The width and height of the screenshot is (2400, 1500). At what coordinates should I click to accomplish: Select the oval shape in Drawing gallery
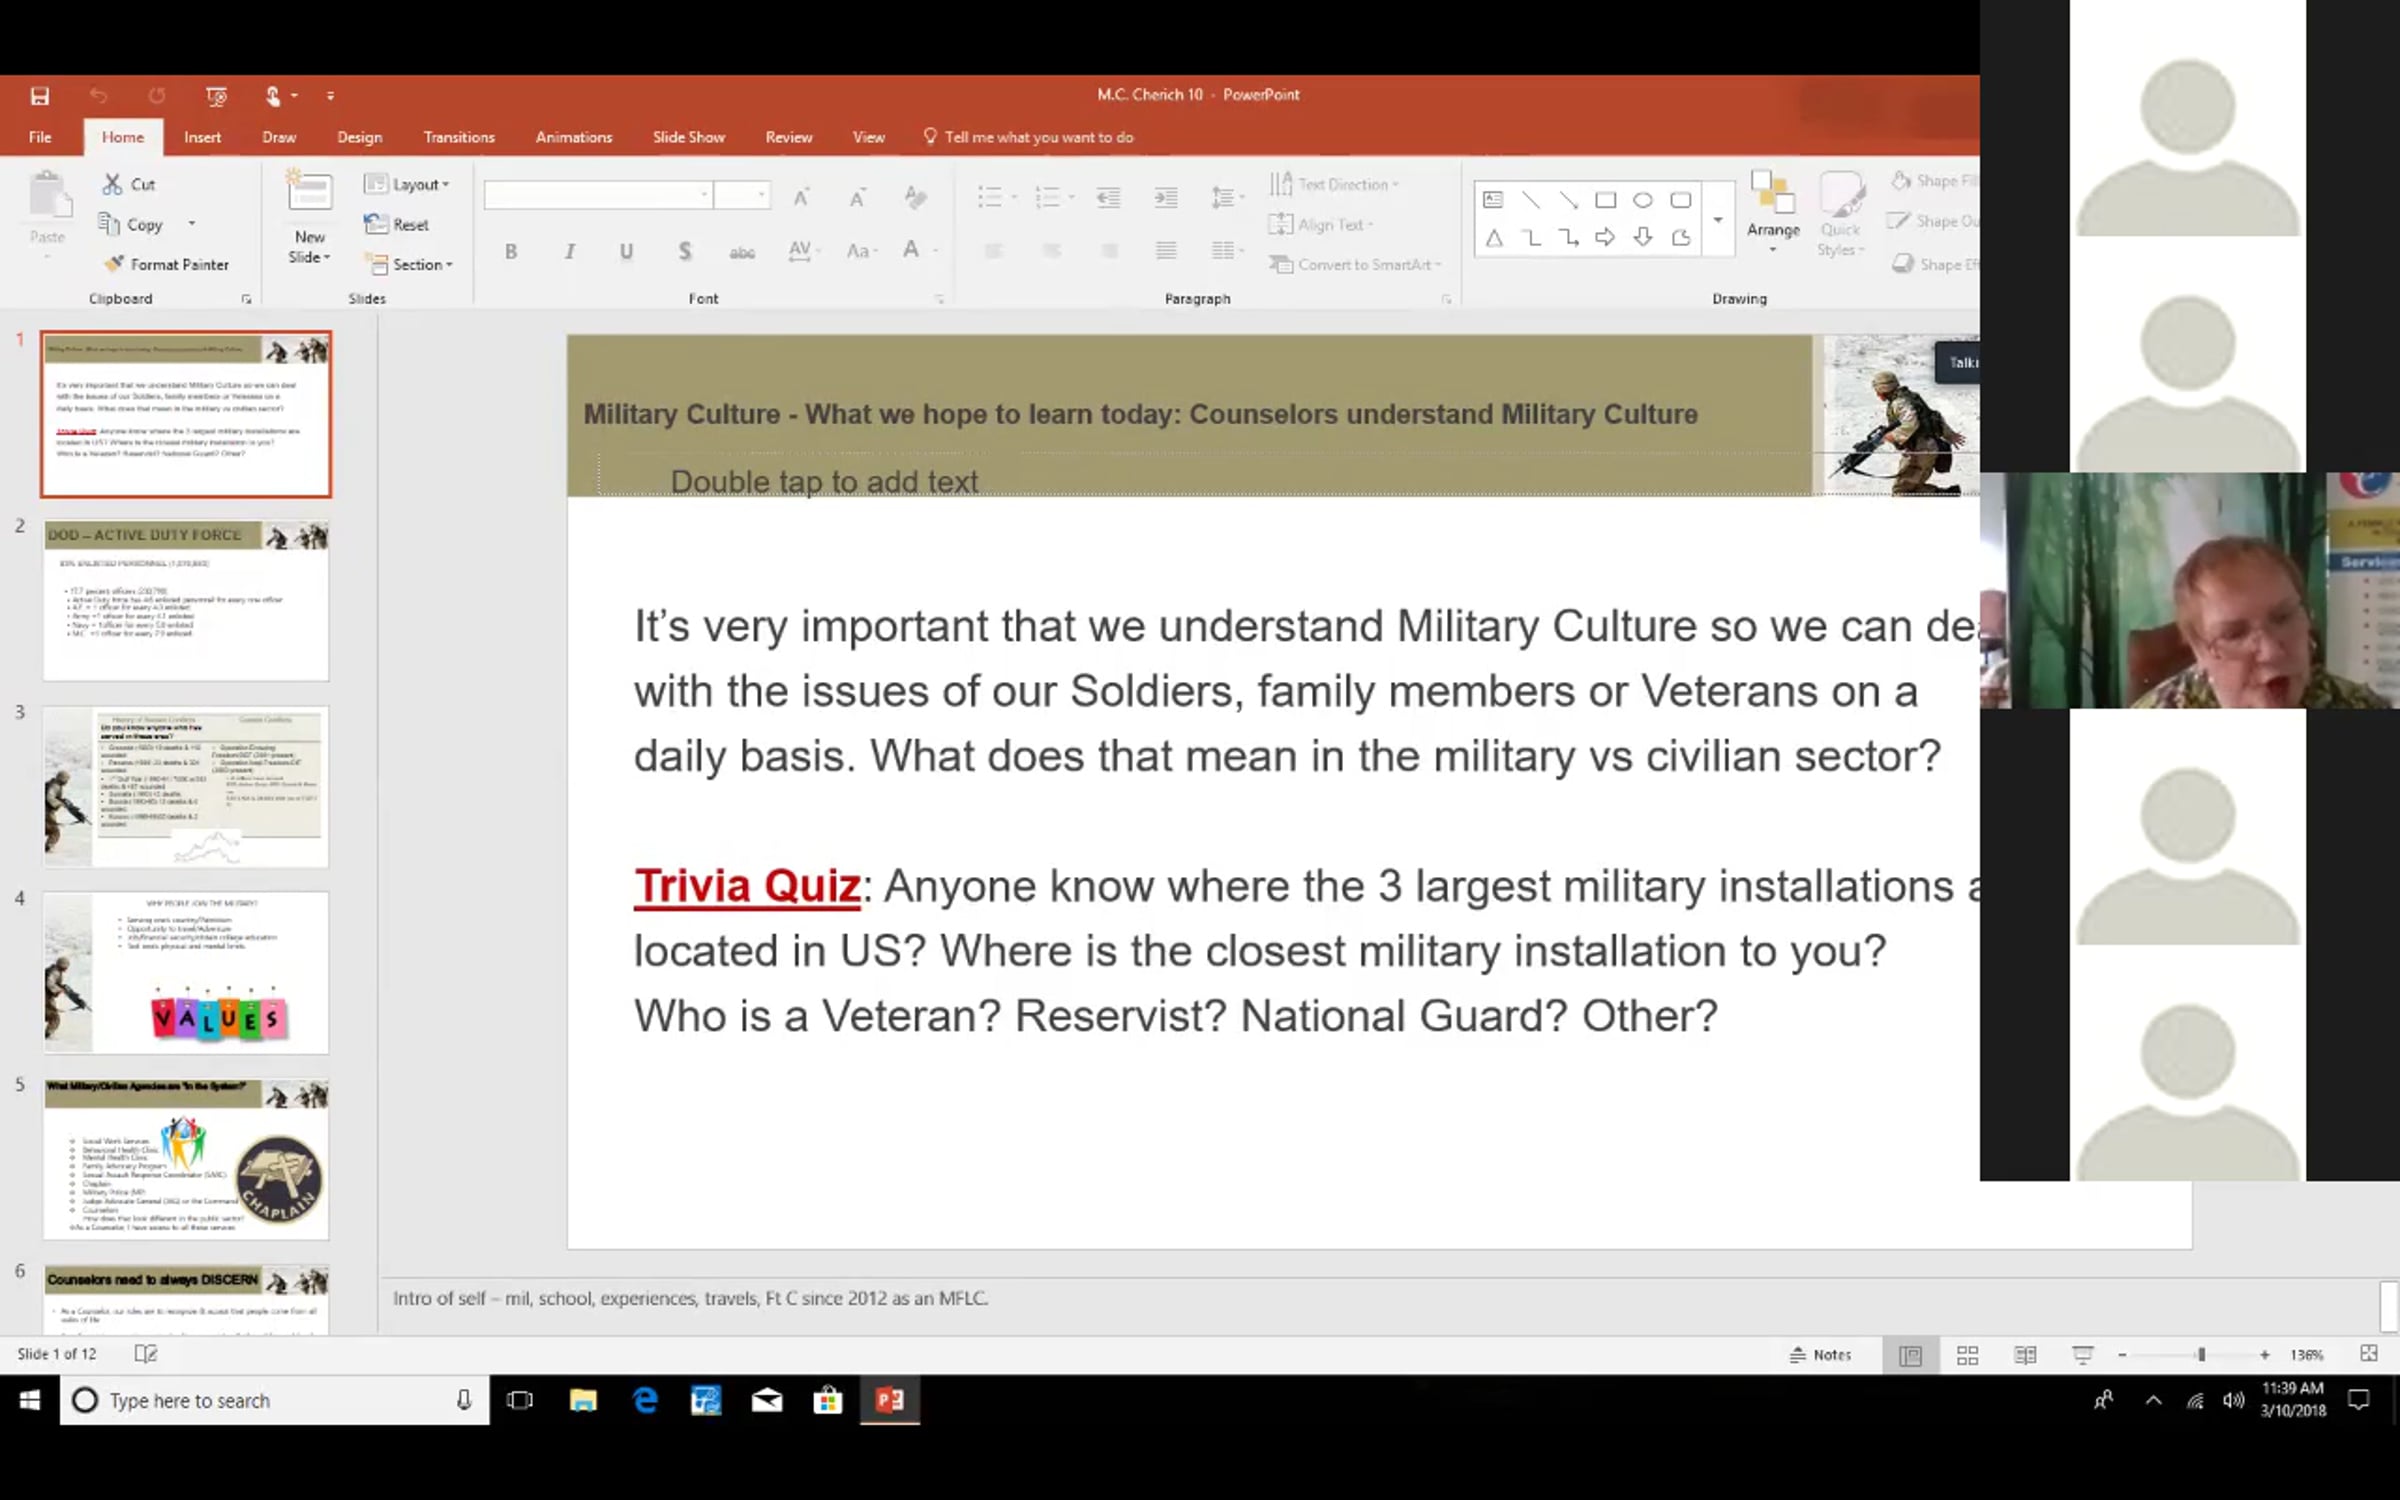1642,200
